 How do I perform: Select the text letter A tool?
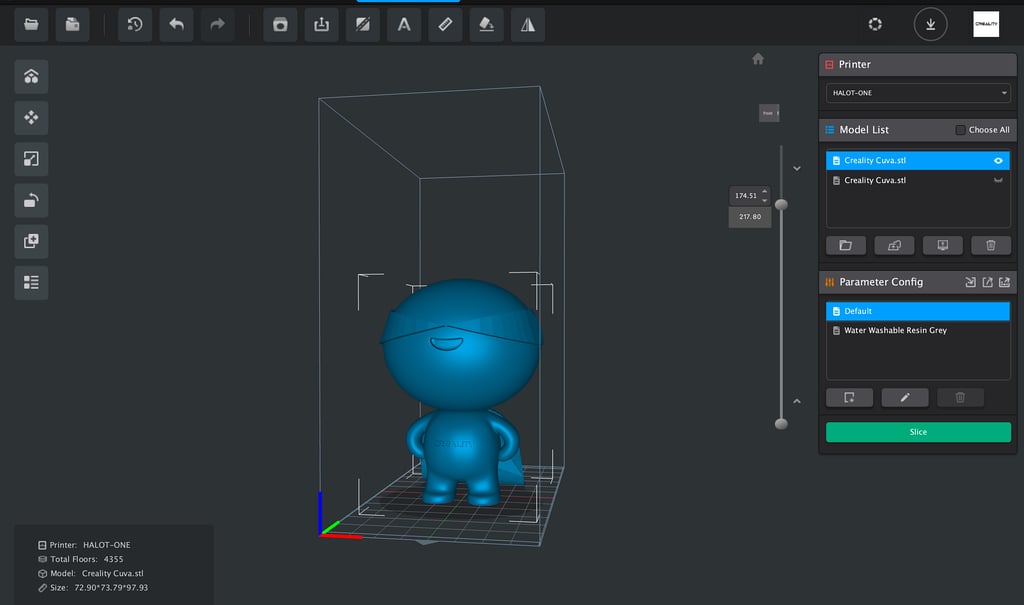(404, 25)
